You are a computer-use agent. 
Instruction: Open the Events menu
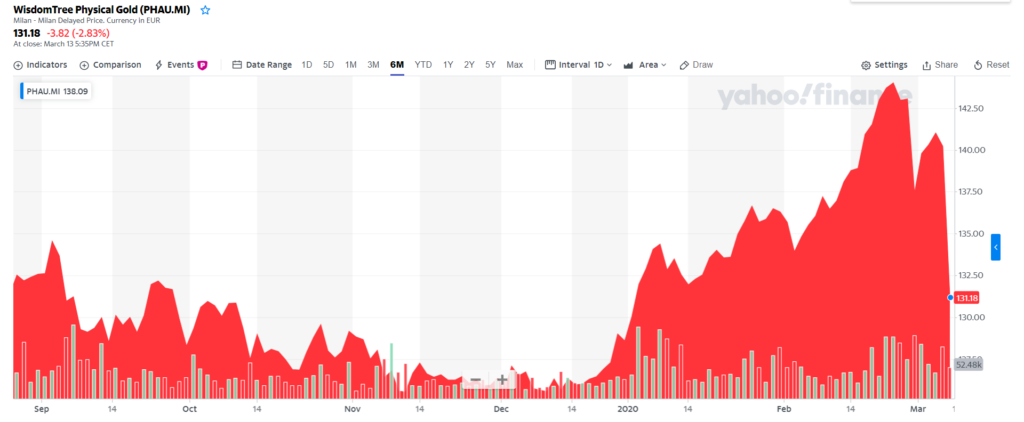click(x=181, y=65)
